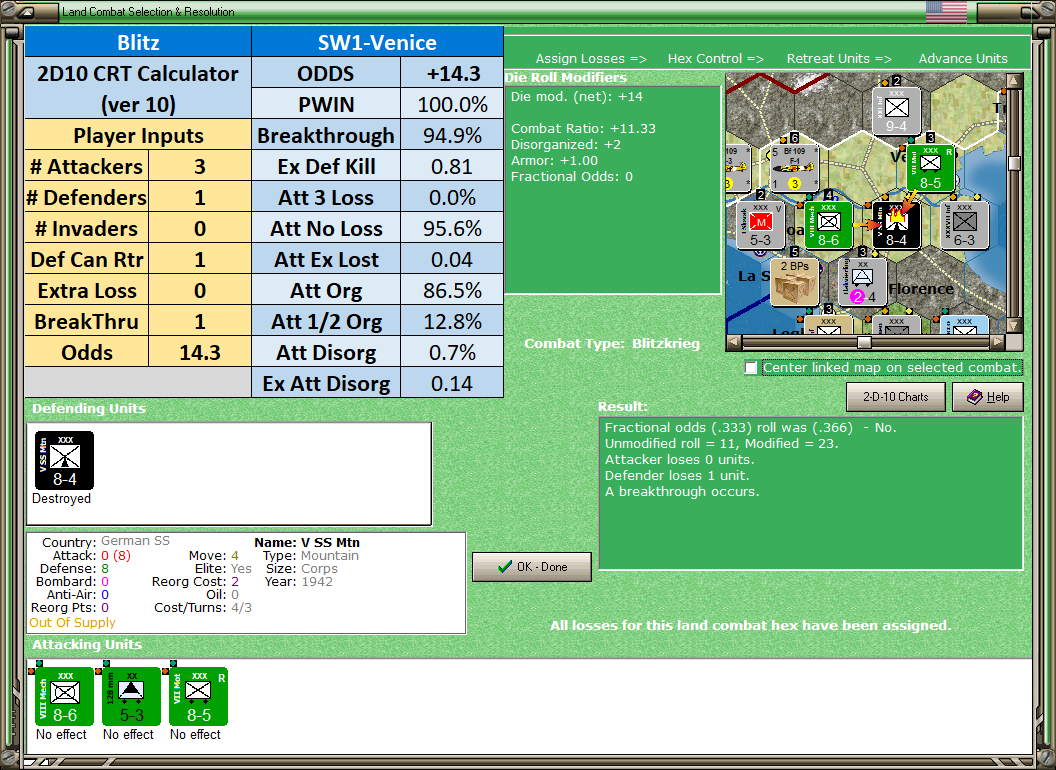Click the map's vertical scrollbar down arrow
Screen dimensions: 1056x770
pos(1015,326)
